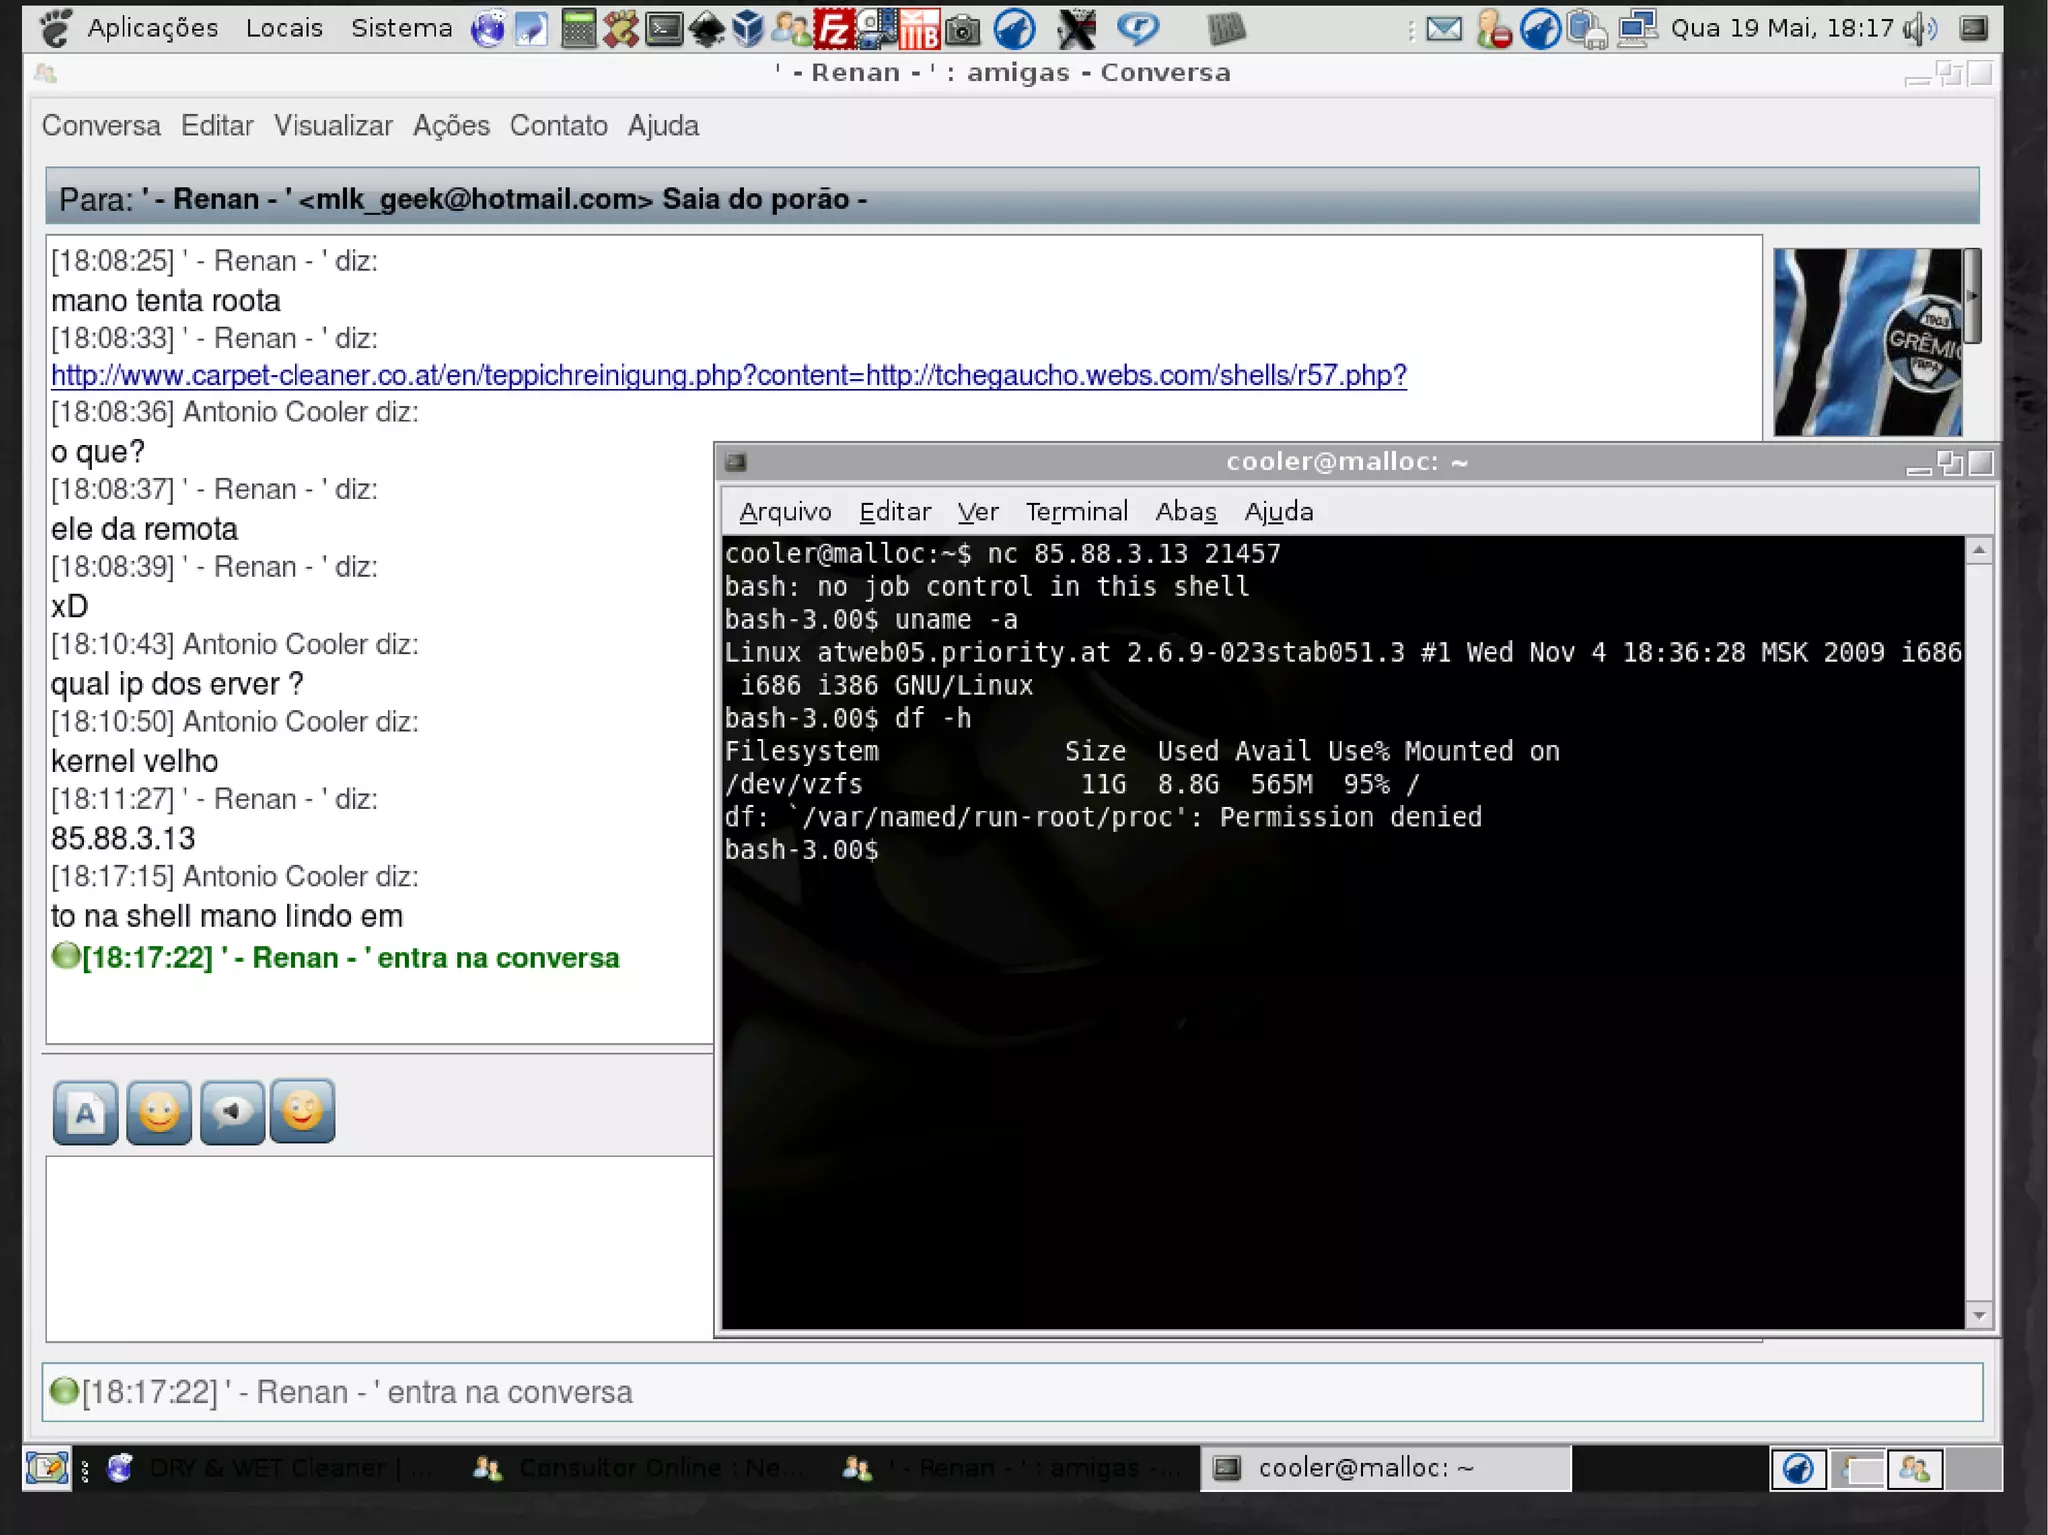Open the carpet-cleaner.co.at link in the chat
2048x1535 pixels.
[x=728, y=375]
